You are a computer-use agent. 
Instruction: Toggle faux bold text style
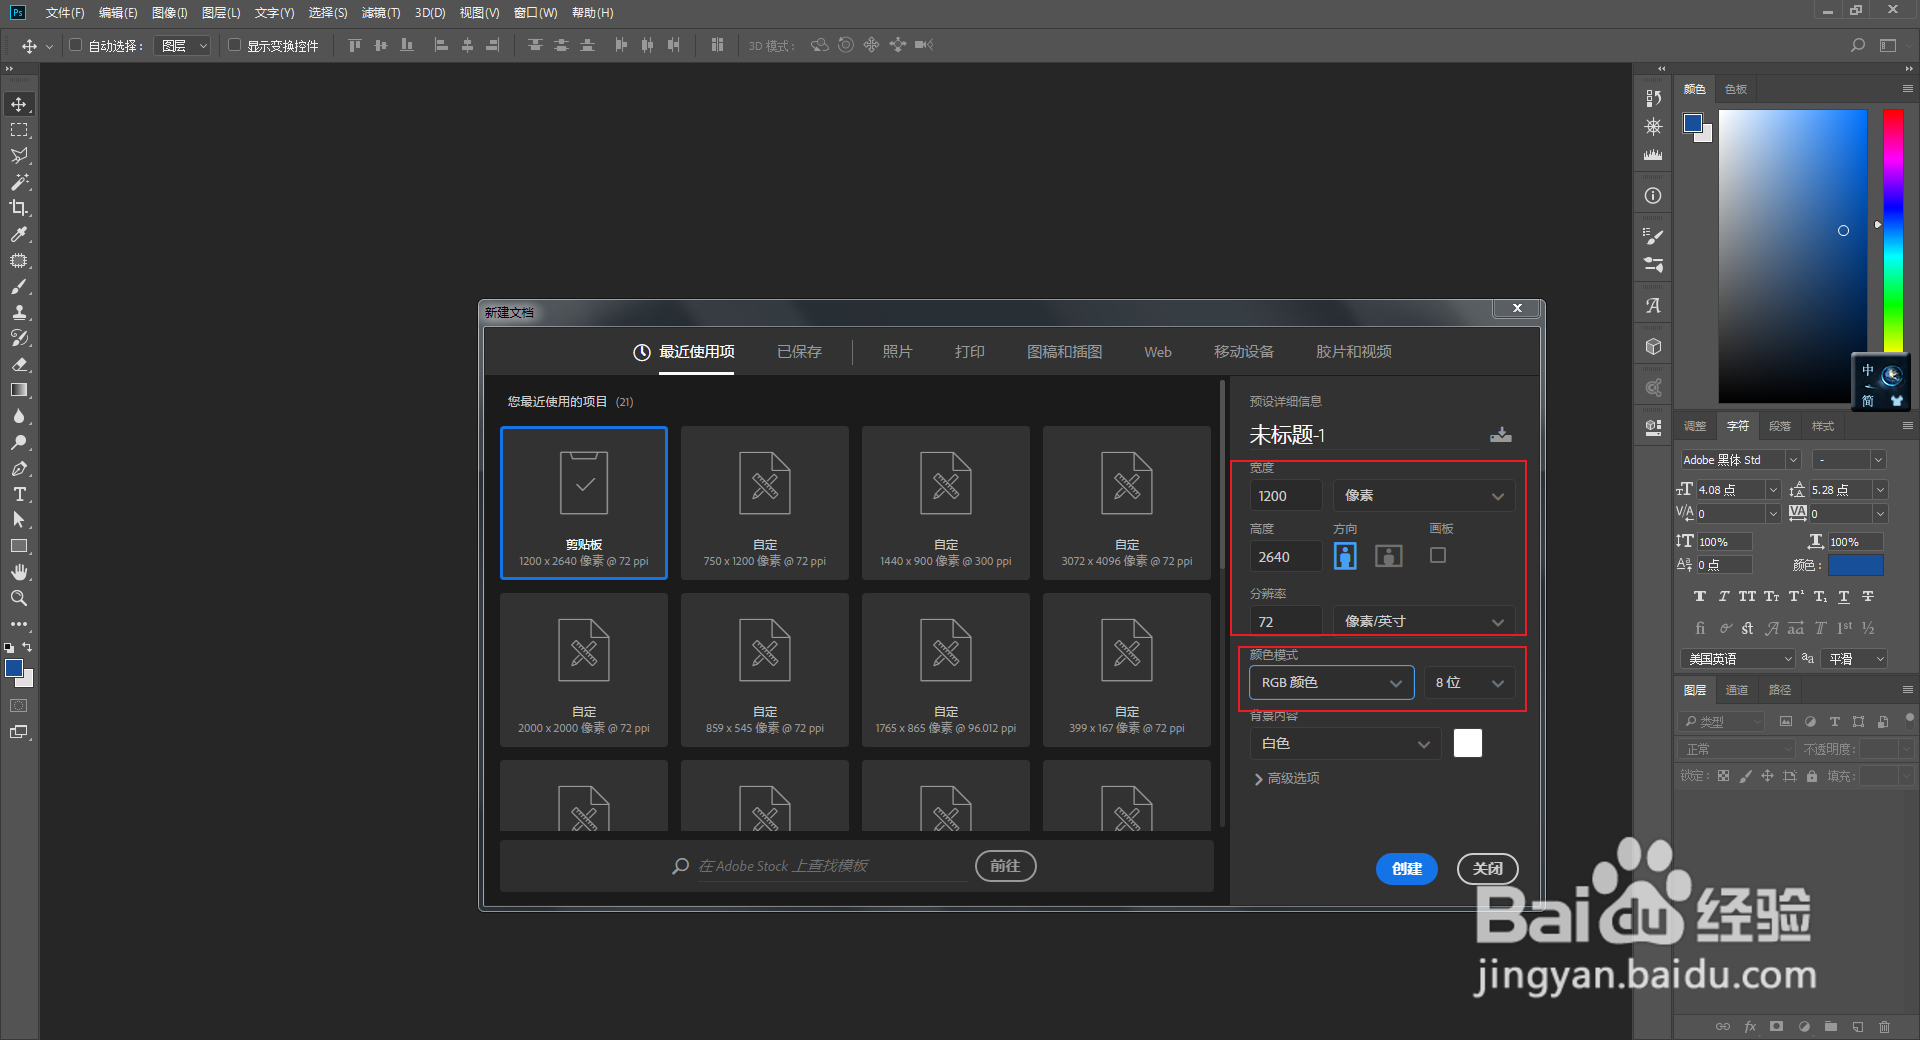tap(1700, 597)
